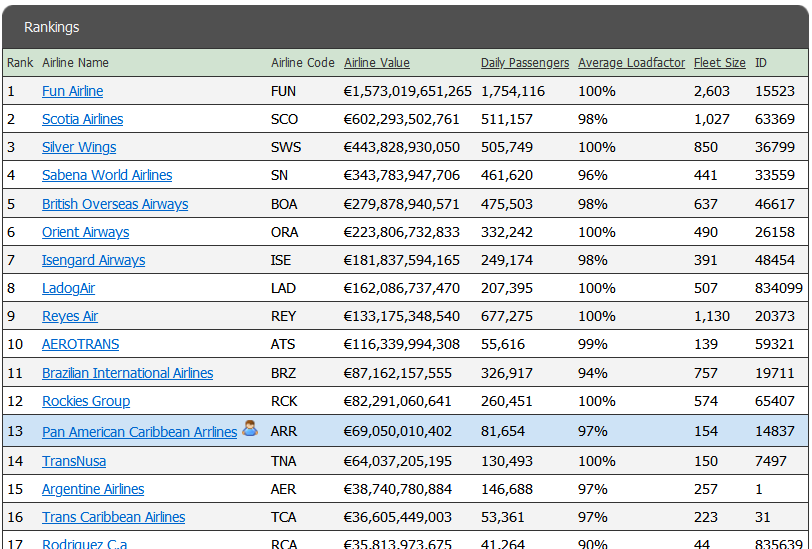The height and width of the screenshot is (549, 812).
Task: Open British Overseas Airways details
Action: [115, 204]
